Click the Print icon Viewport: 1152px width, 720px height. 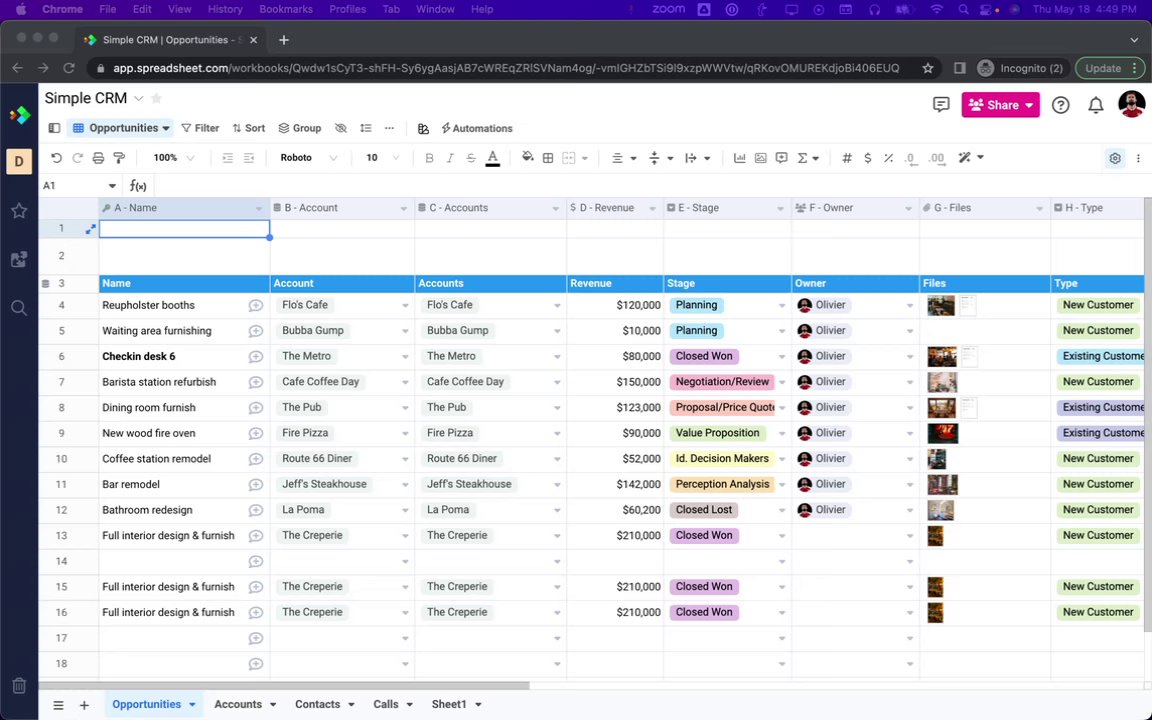click(x=98, y=158)
